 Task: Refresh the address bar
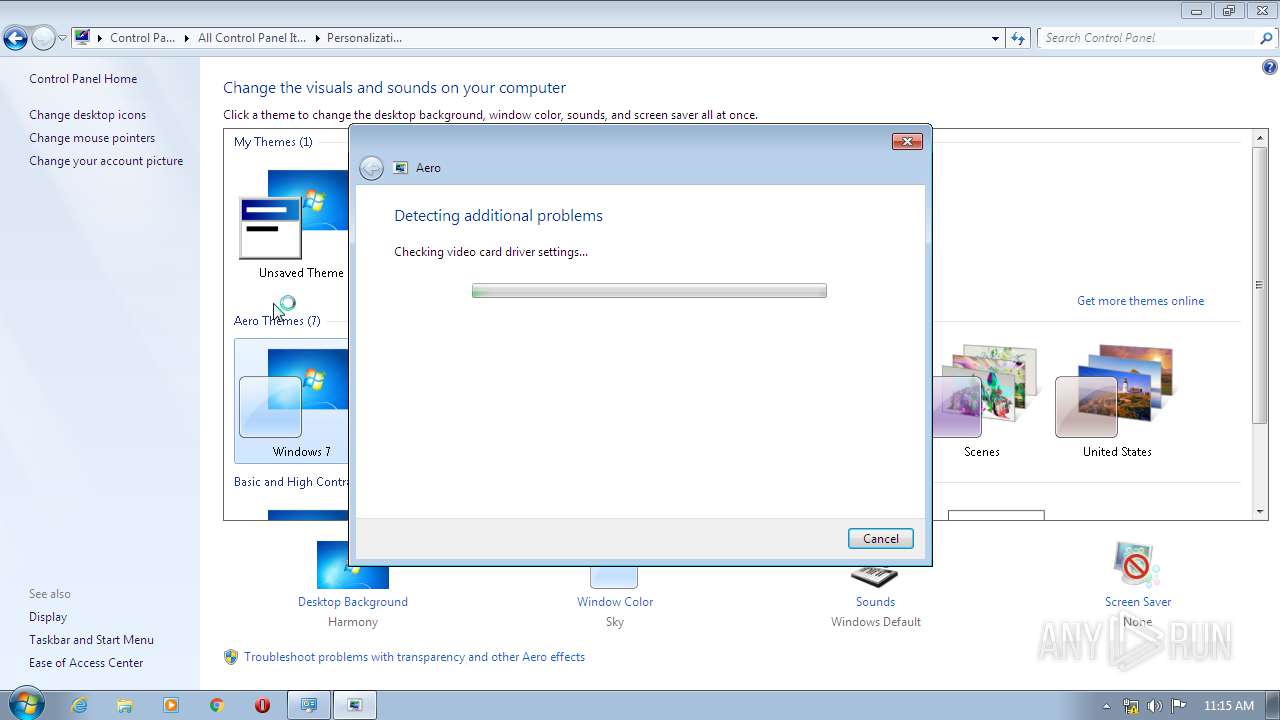[1018, 38]
